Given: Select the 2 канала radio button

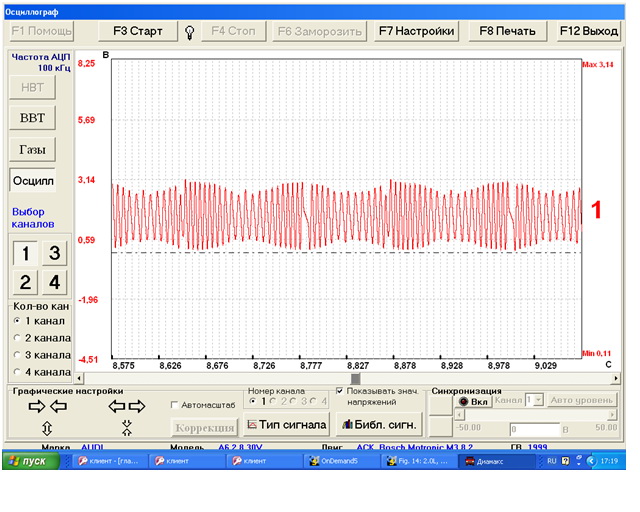Looking at the screenshot, I should (17, 338).
